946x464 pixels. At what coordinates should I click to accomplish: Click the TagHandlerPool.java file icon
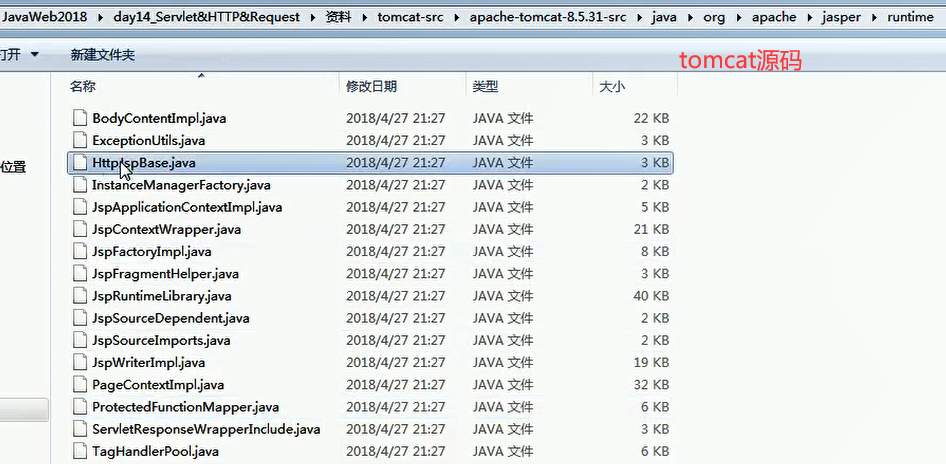coord(80,451)
